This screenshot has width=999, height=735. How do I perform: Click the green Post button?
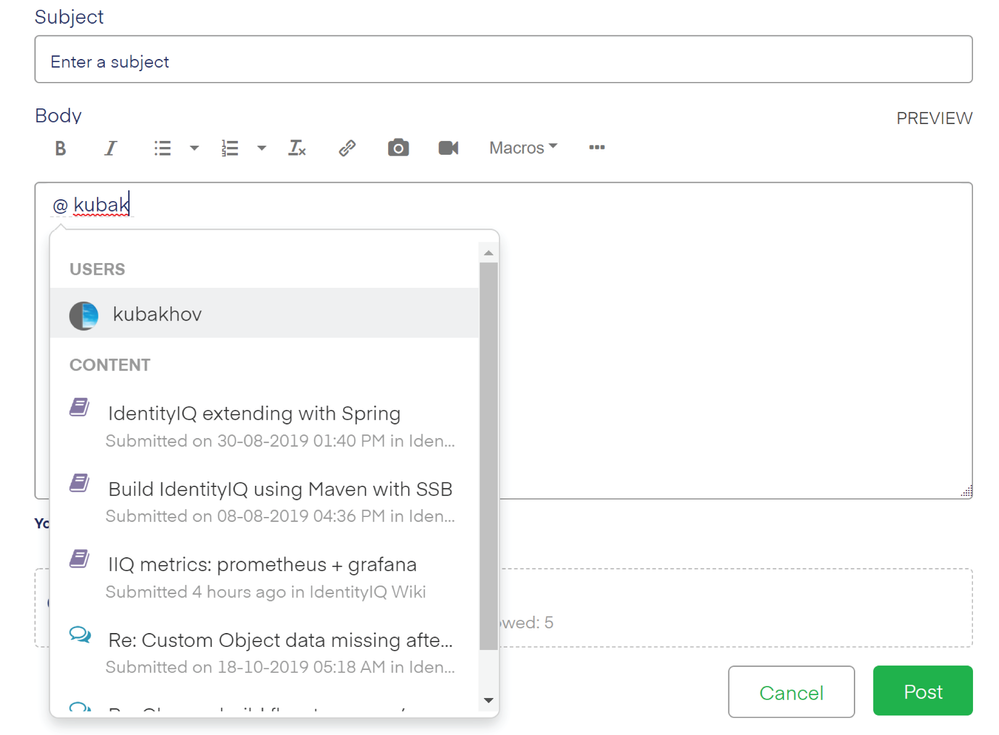coord(922,692)
